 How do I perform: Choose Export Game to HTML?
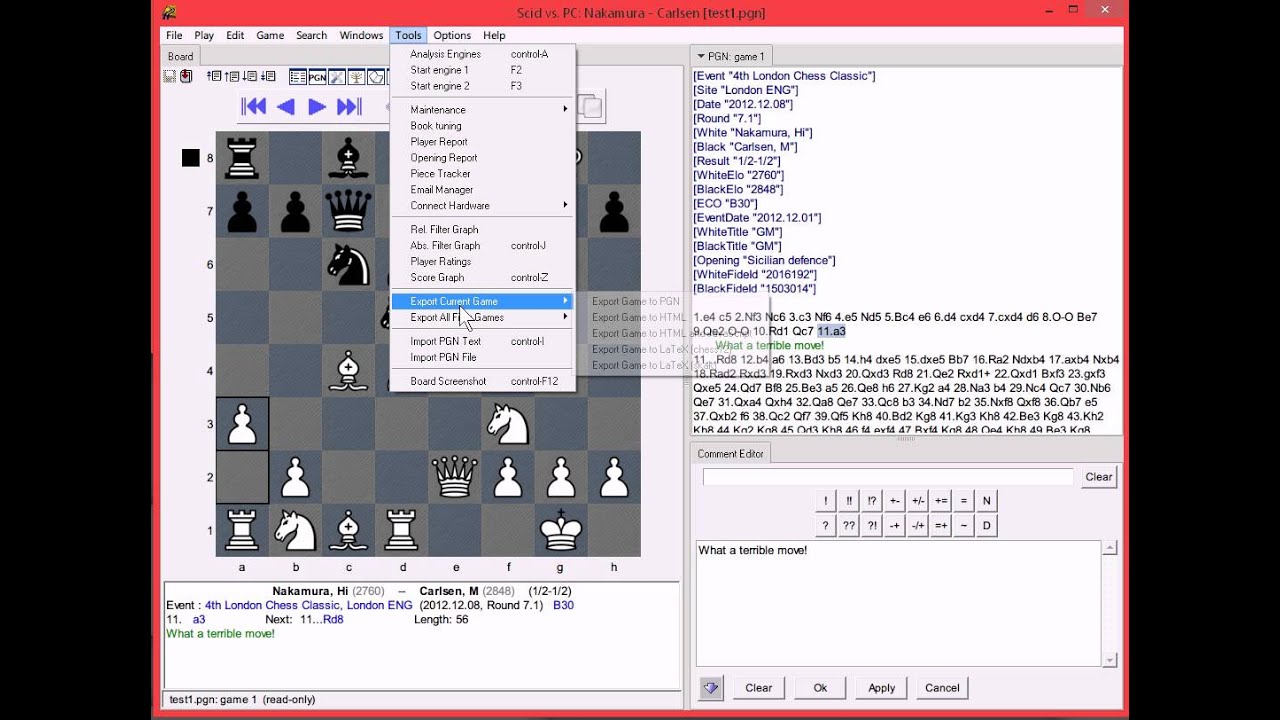[x=639, y=317]
